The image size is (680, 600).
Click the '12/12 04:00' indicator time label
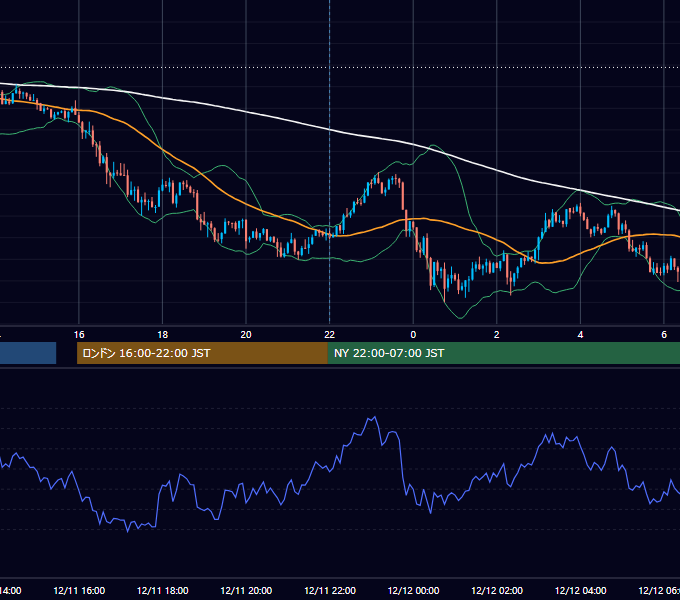tap(580, 590)
